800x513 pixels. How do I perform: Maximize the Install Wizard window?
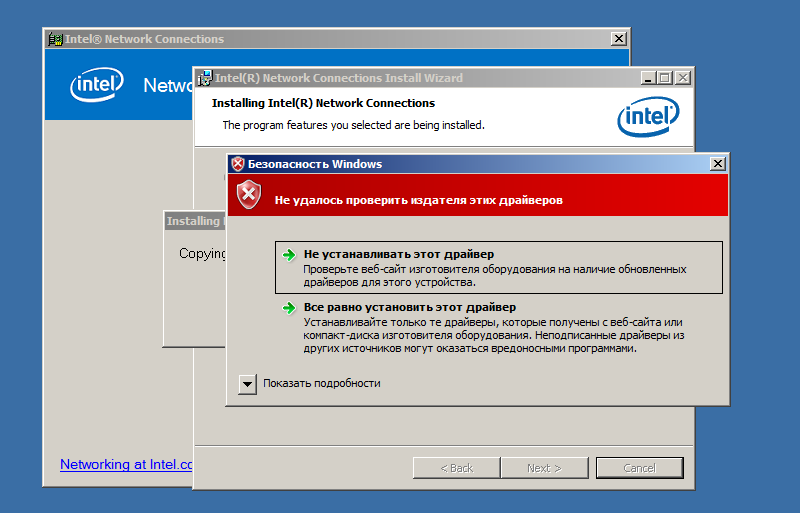pyautogui.click(x=665, y=78)
